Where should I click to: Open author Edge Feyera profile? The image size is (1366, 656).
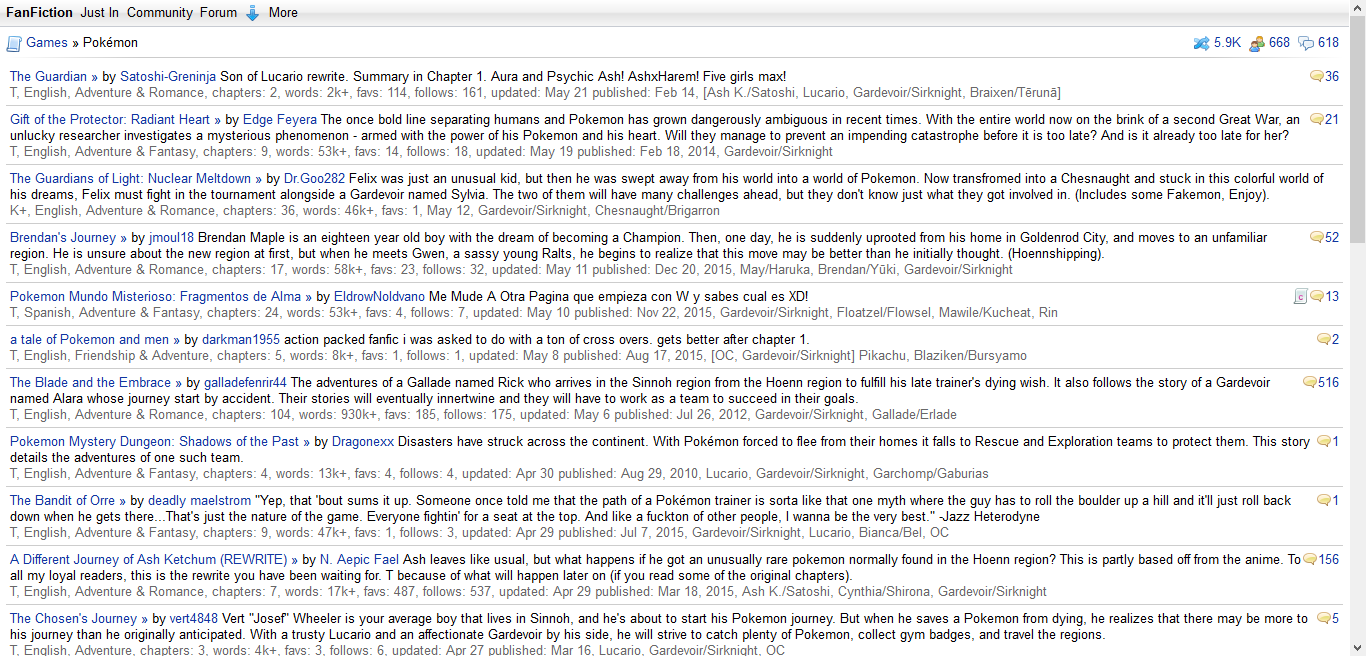[x=280, y=119]
